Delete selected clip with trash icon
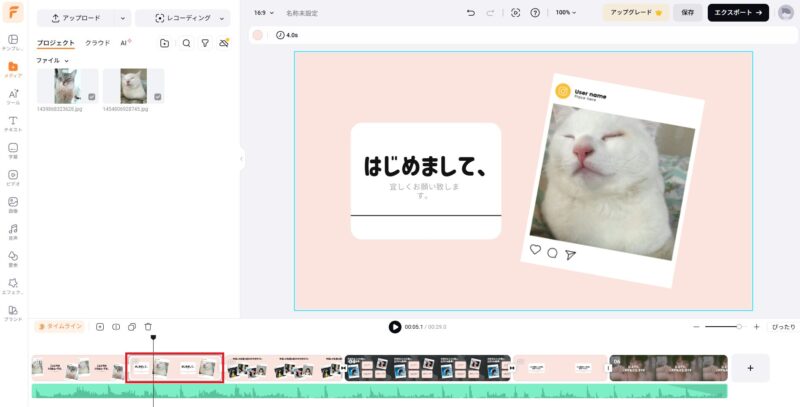Viewport: 800px width, 407px height. click(x=148, y=327)
